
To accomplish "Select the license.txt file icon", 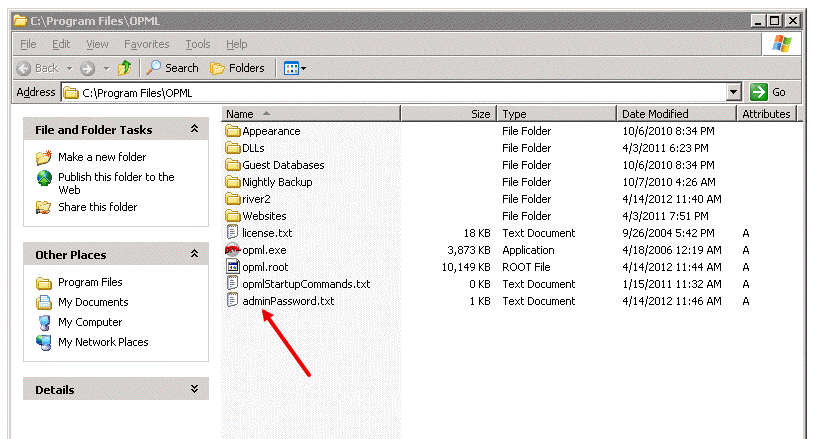I will (x=233, y=233).
